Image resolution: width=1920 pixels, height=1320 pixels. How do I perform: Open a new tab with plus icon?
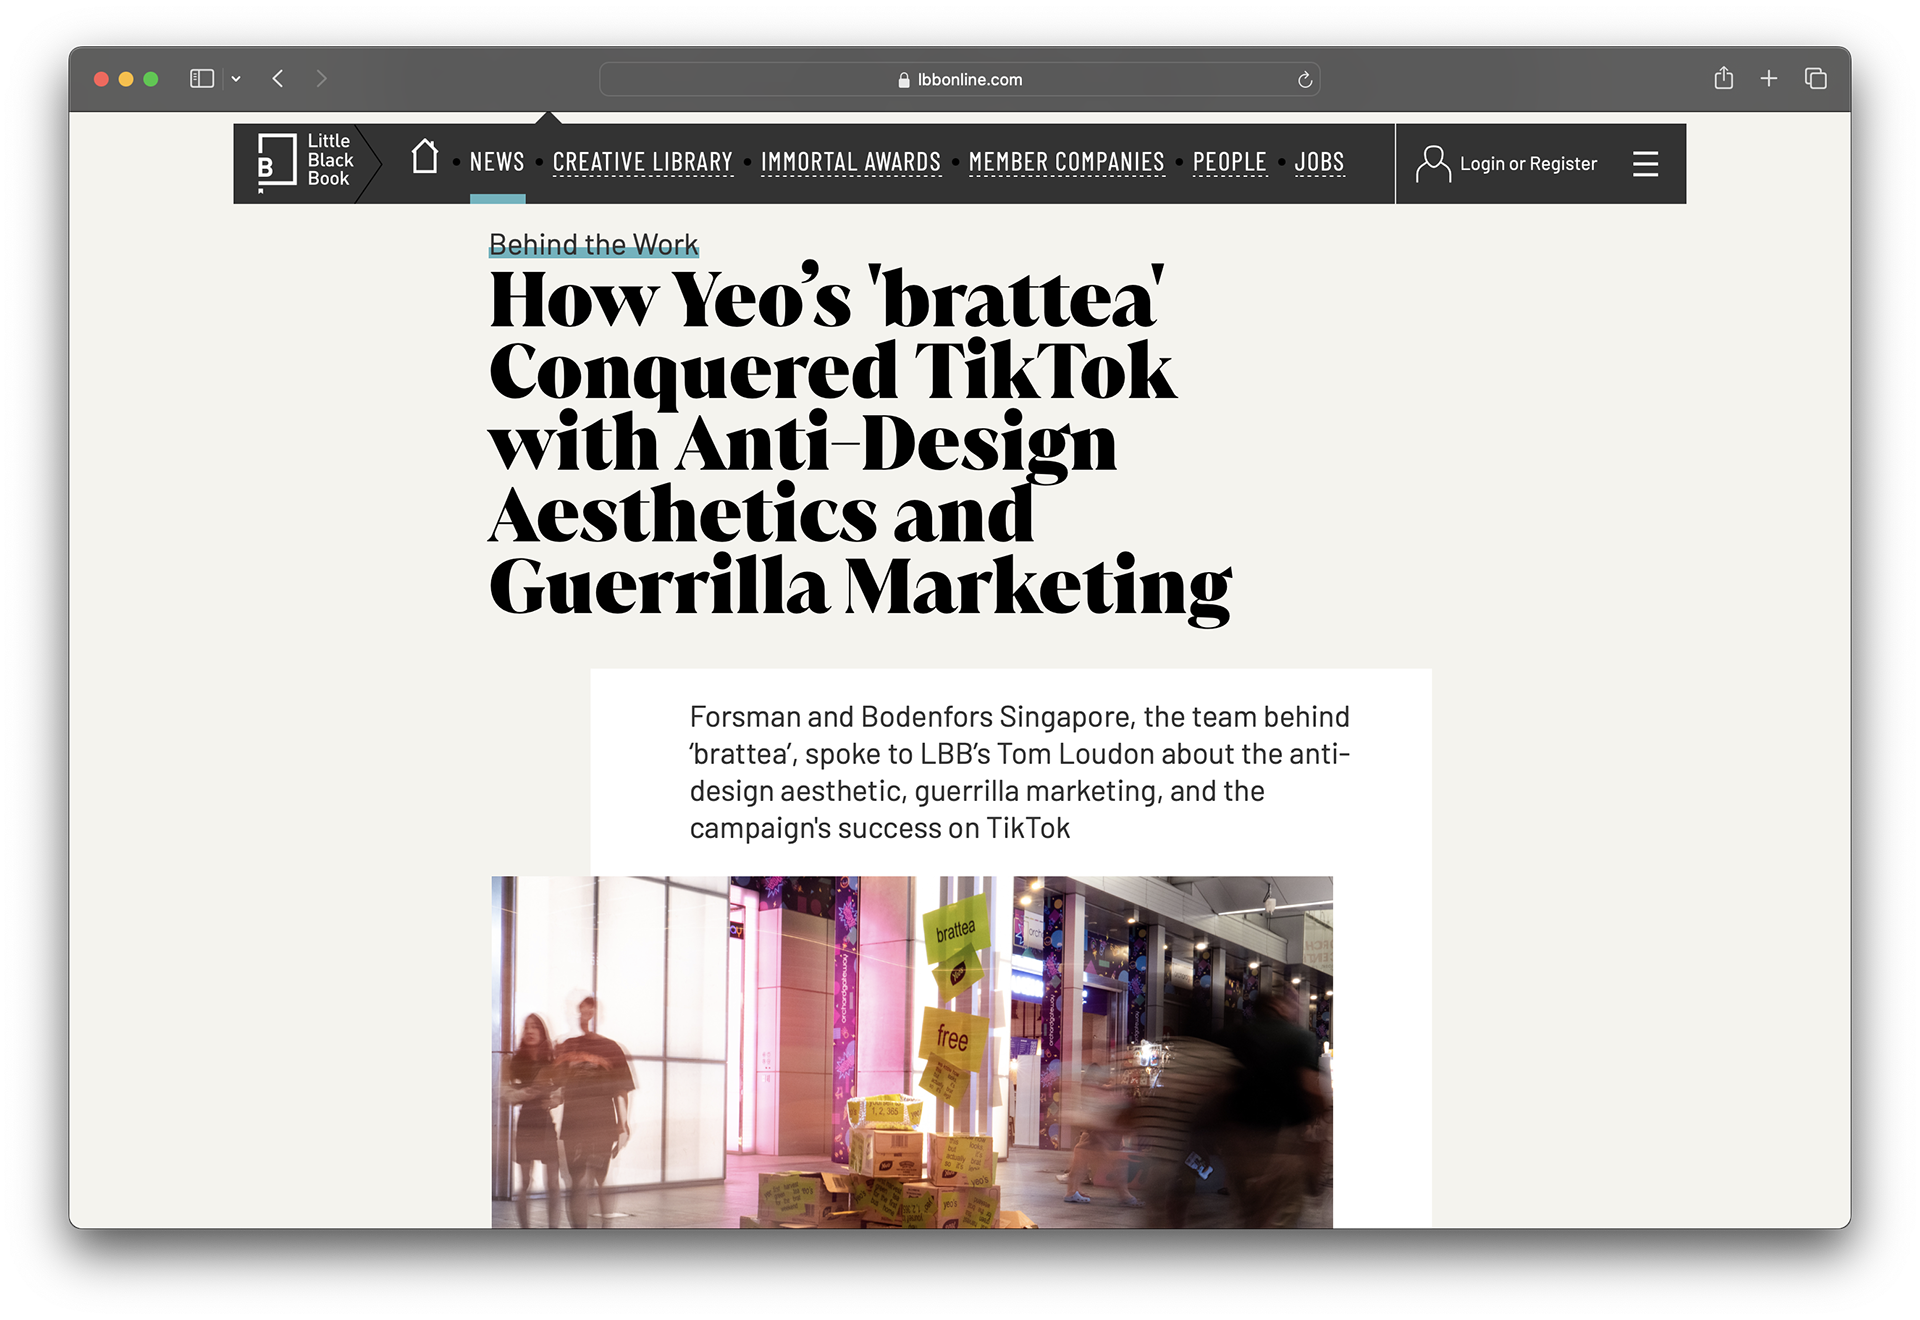[x=1769, y=79]
